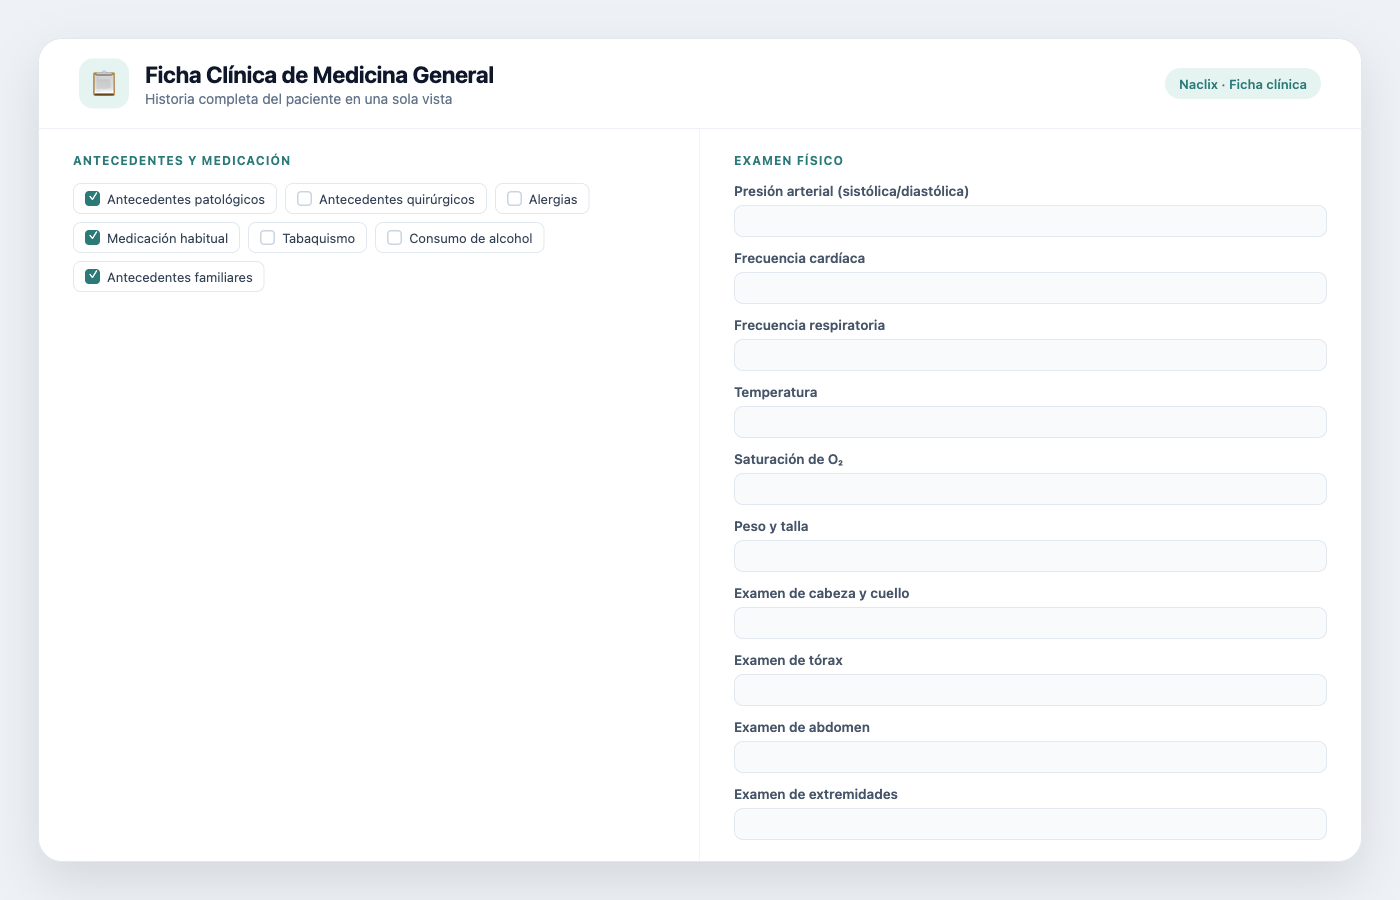Enable Antecedentes quirúrgicos checkbox

[305, 198]
